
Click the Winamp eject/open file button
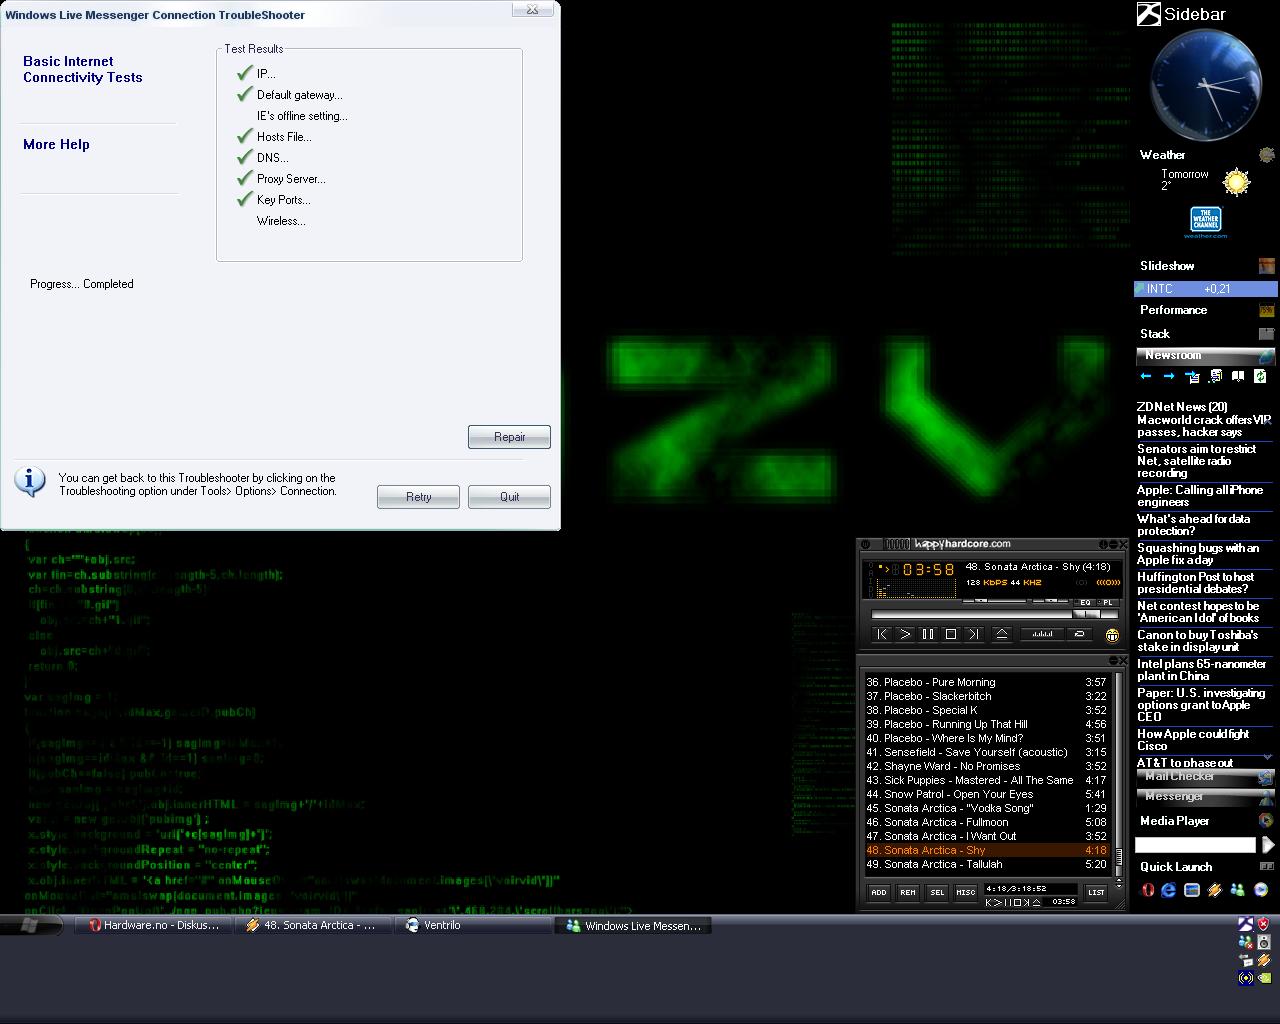coord(1001,634)
